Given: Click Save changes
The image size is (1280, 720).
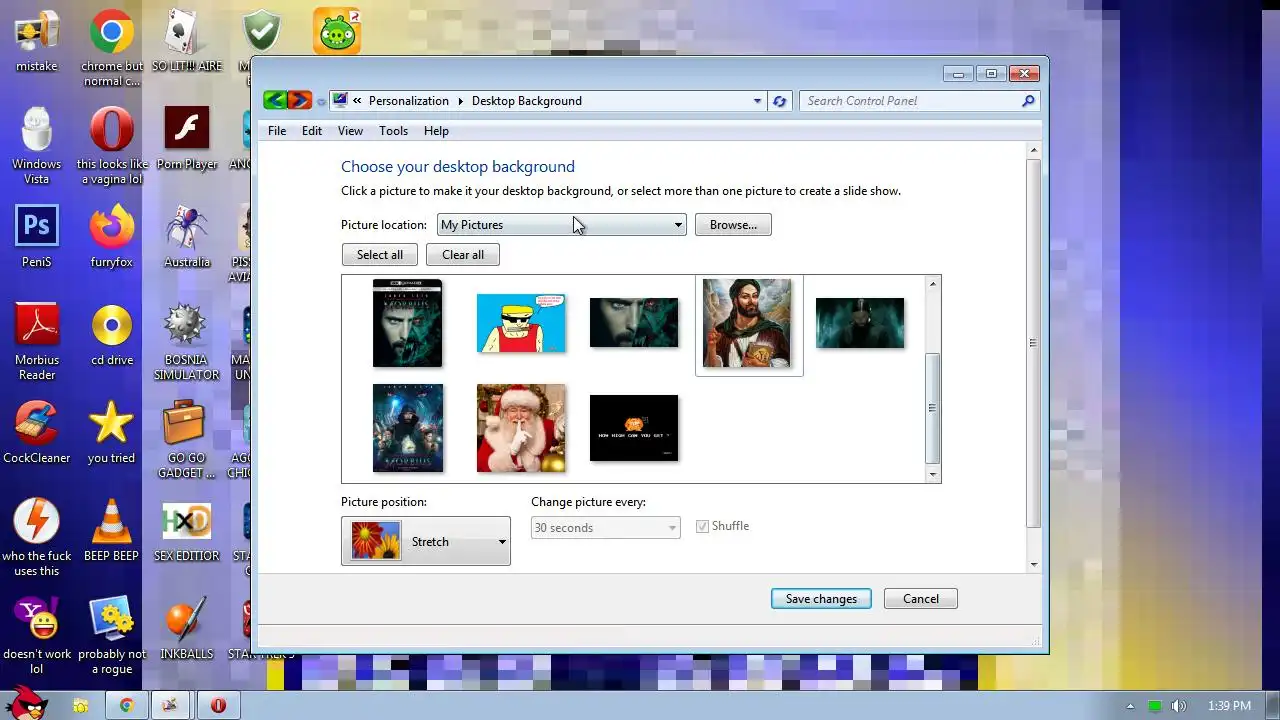Looking at the screenshot, I should coord(821,599).
